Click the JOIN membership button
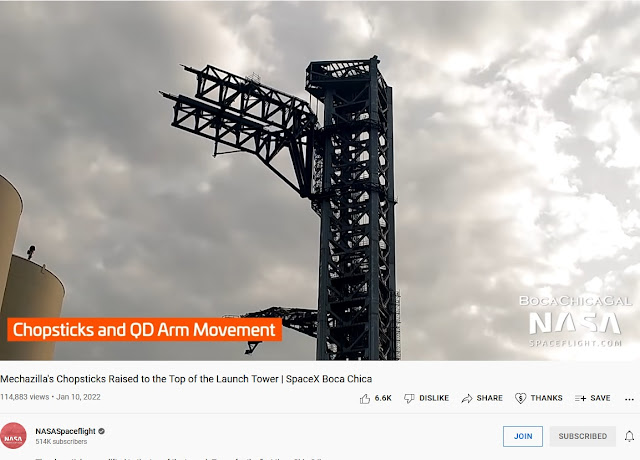The width and height of the screenshot is (640, 460). pos(523,436)
